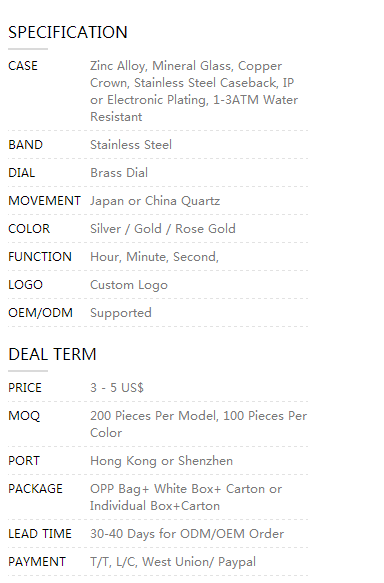The image size is (384, 583).
Task: Click the Stainless Steel band value
Action: coord(131,145)
